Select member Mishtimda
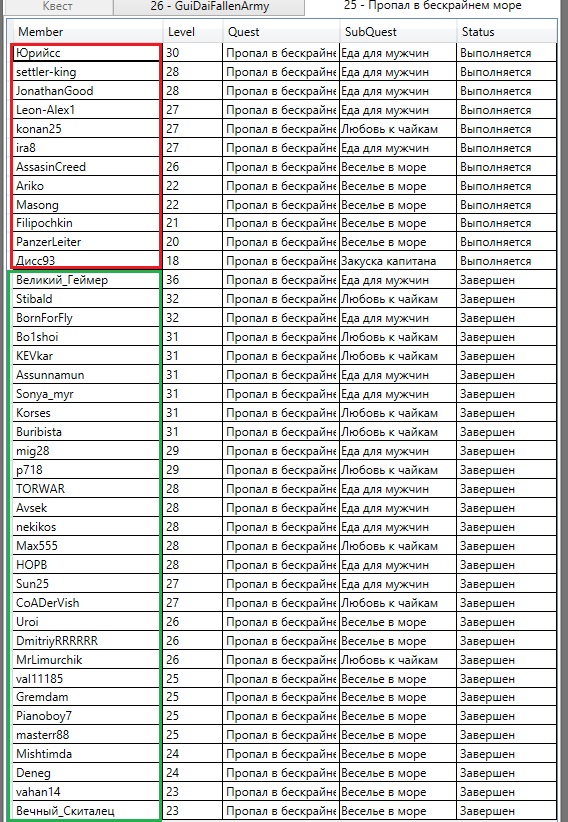This screenshot has width=568, height=822. click(86, 754)
